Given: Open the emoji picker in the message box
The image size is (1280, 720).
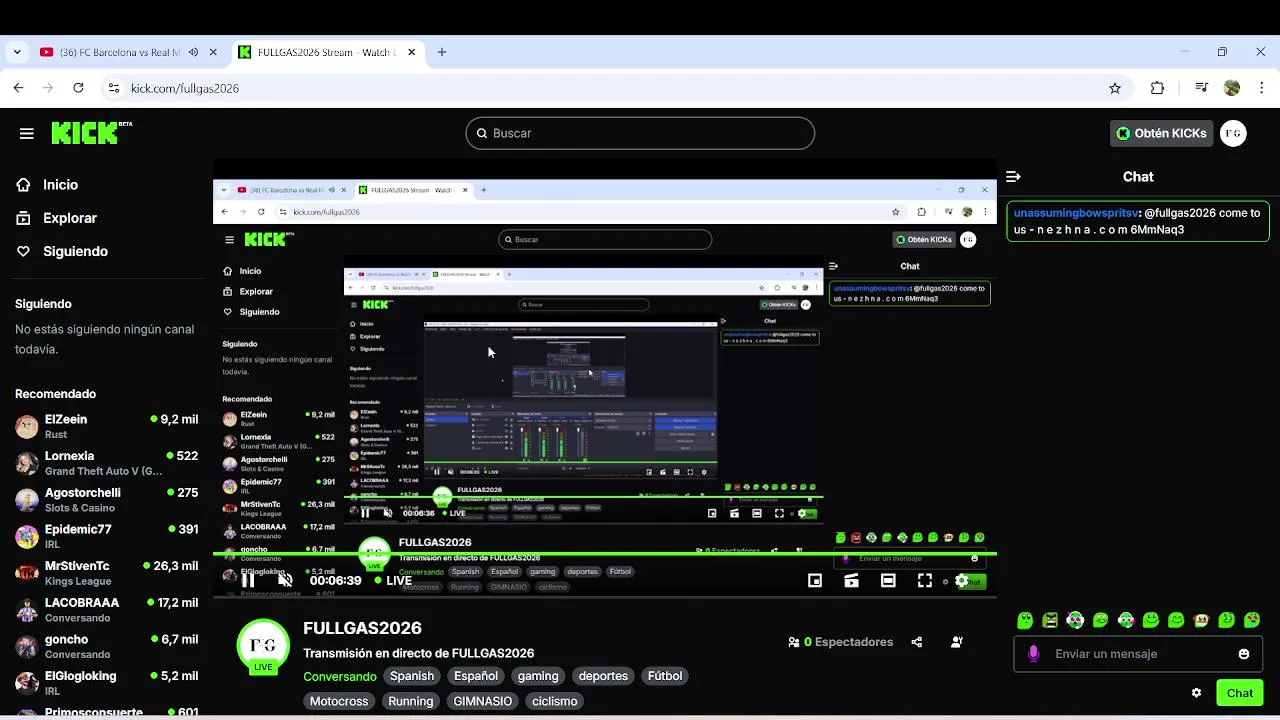Looking at the screenshot, I should [x=1244, y=654].
